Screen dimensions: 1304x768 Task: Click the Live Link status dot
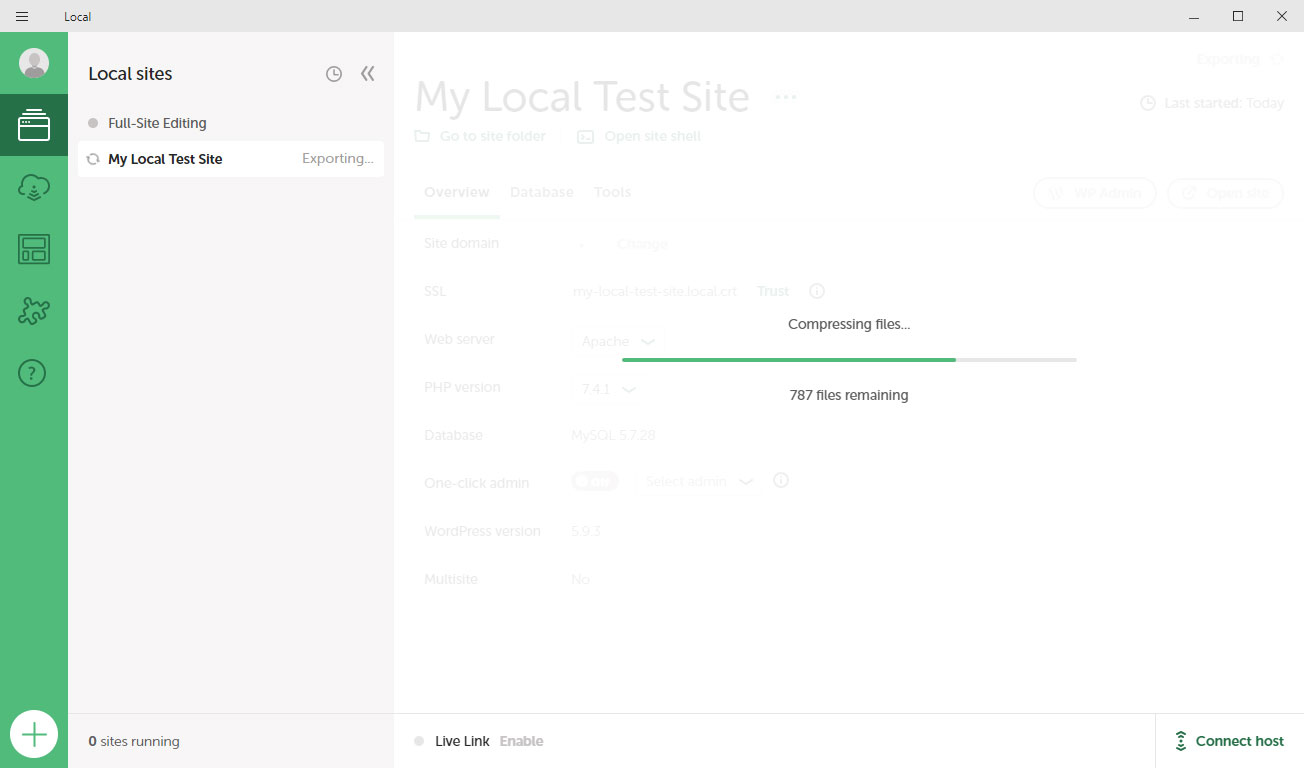pos(419,741)
